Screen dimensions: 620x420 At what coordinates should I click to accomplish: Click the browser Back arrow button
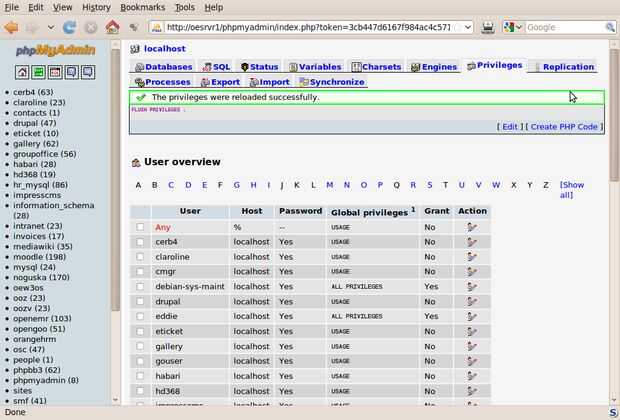(x=11, y=27)
